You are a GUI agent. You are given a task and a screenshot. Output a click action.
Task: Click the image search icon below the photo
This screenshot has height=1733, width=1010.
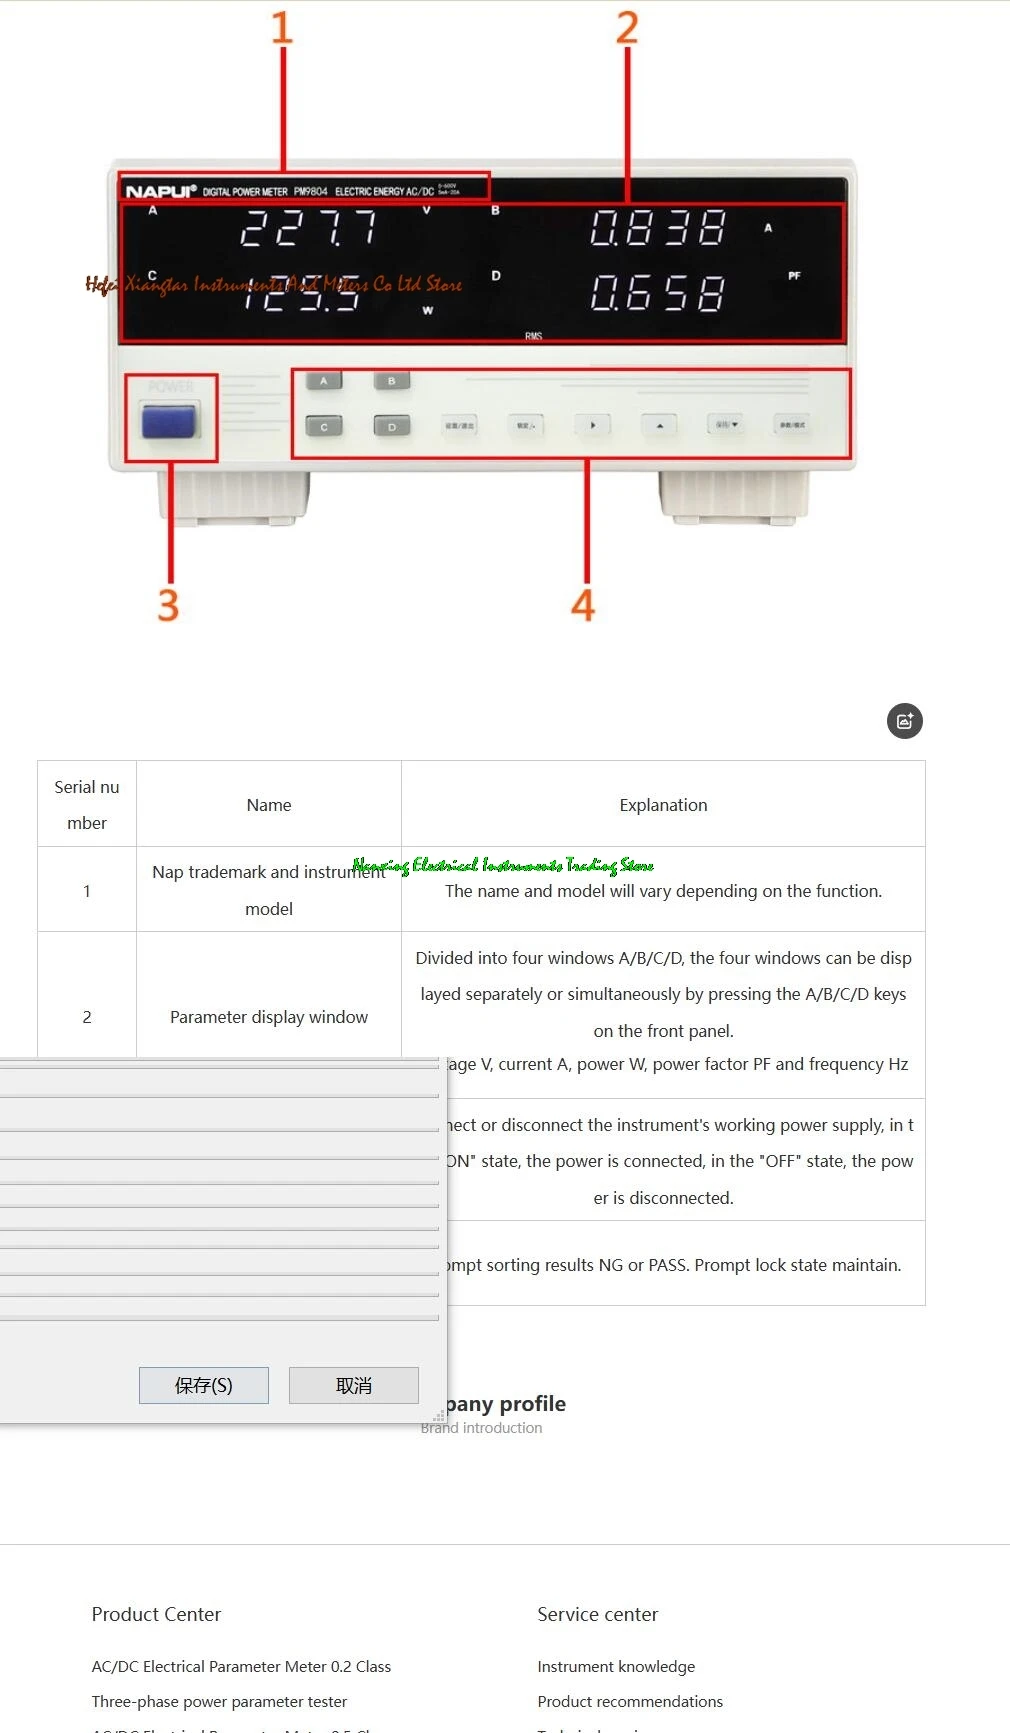pos(905,721)
